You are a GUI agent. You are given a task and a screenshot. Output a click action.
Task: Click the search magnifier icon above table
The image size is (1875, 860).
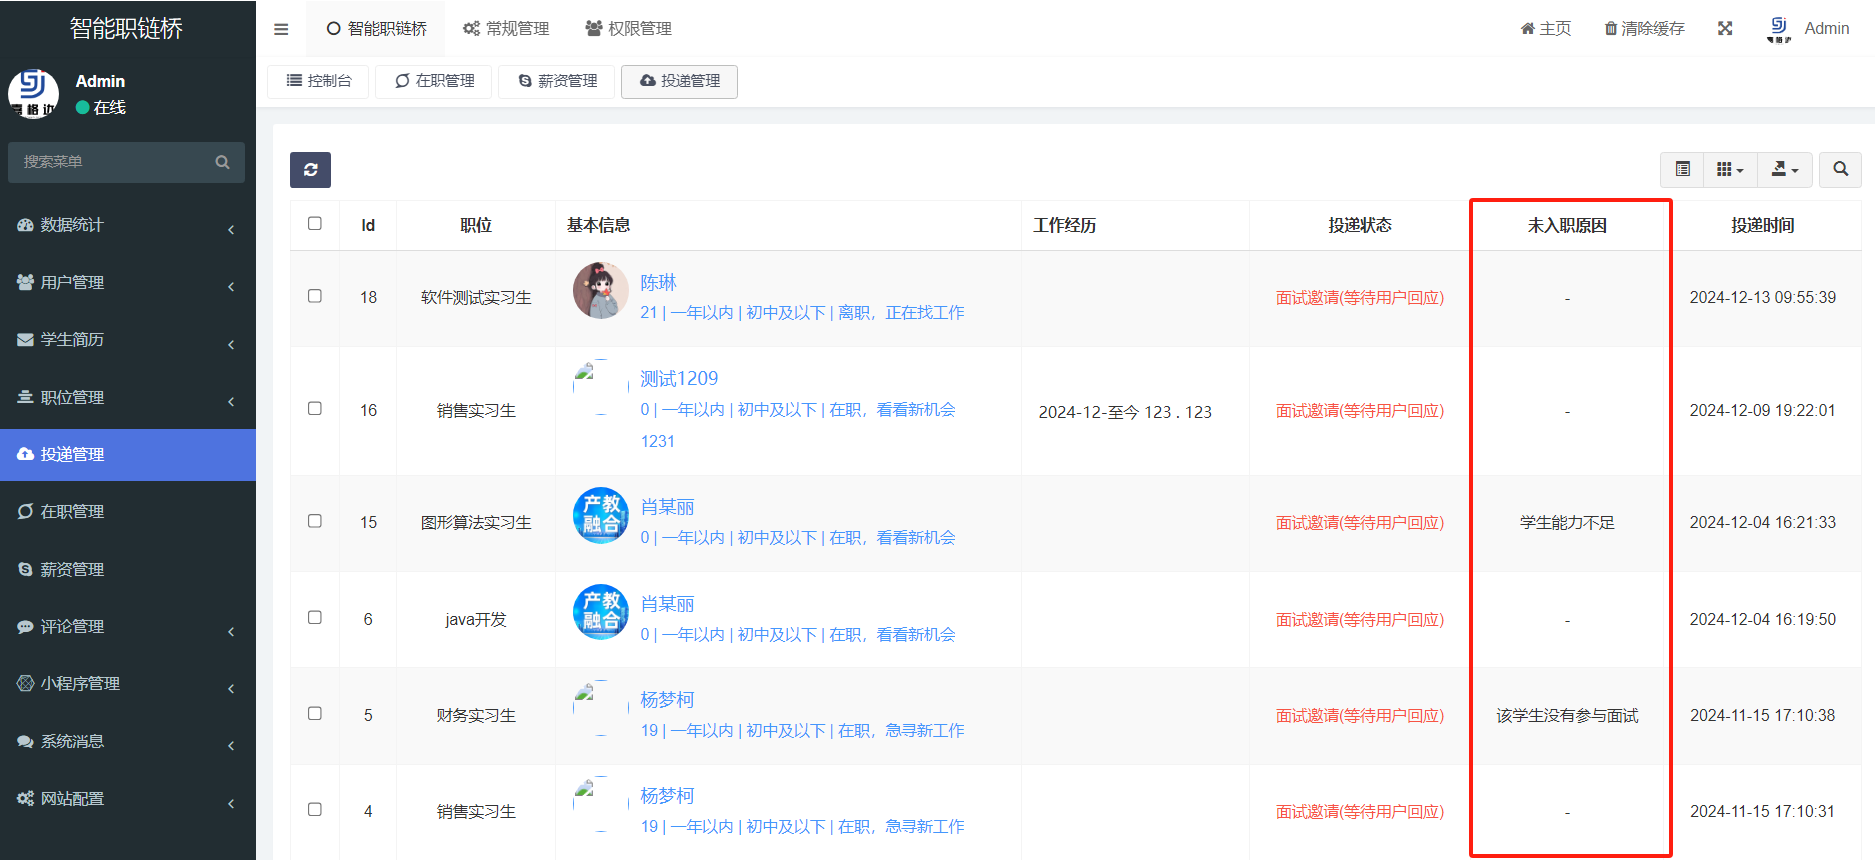pyautogui.click(x=1840, y=170)
